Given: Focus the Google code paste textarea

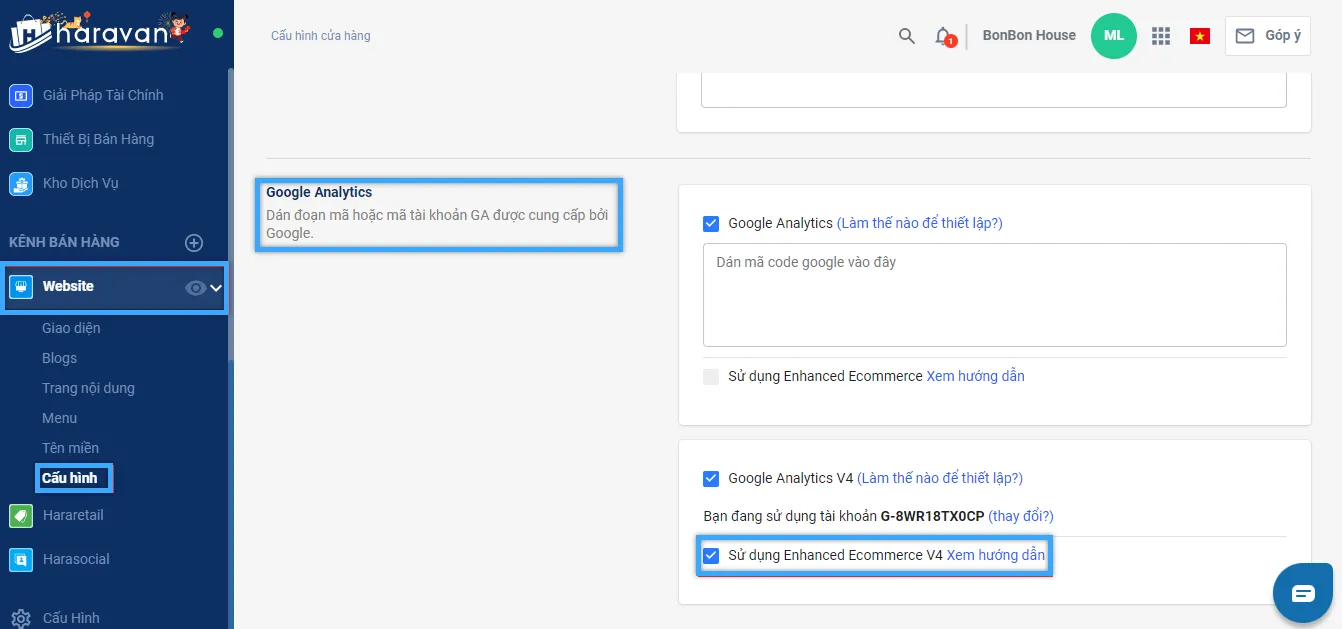Looking at the screenshot, I should pyautogui.click(x=994, y=295).
